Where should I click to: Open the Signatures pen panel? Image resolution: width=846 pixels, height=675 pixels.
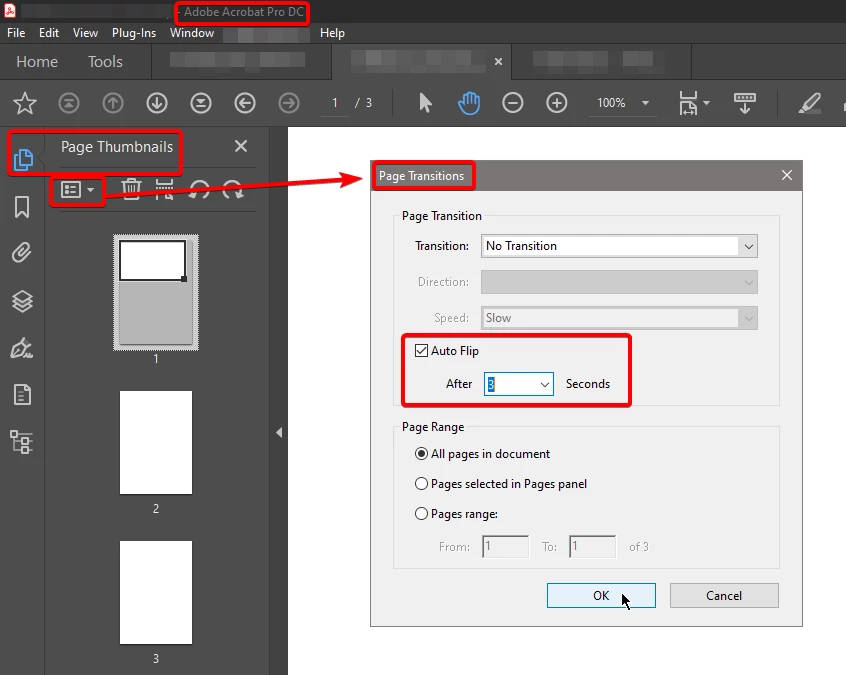point(22,348)
